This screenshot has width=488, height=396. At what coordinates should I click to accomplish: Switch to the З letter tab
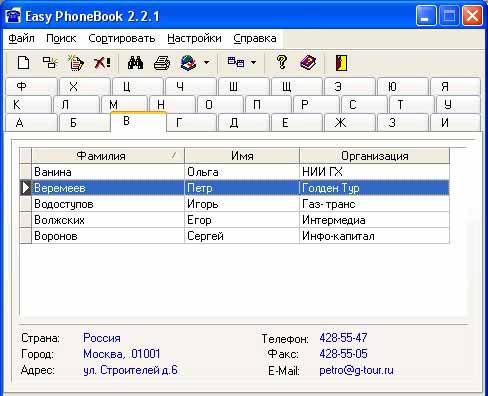click(403, 123)
